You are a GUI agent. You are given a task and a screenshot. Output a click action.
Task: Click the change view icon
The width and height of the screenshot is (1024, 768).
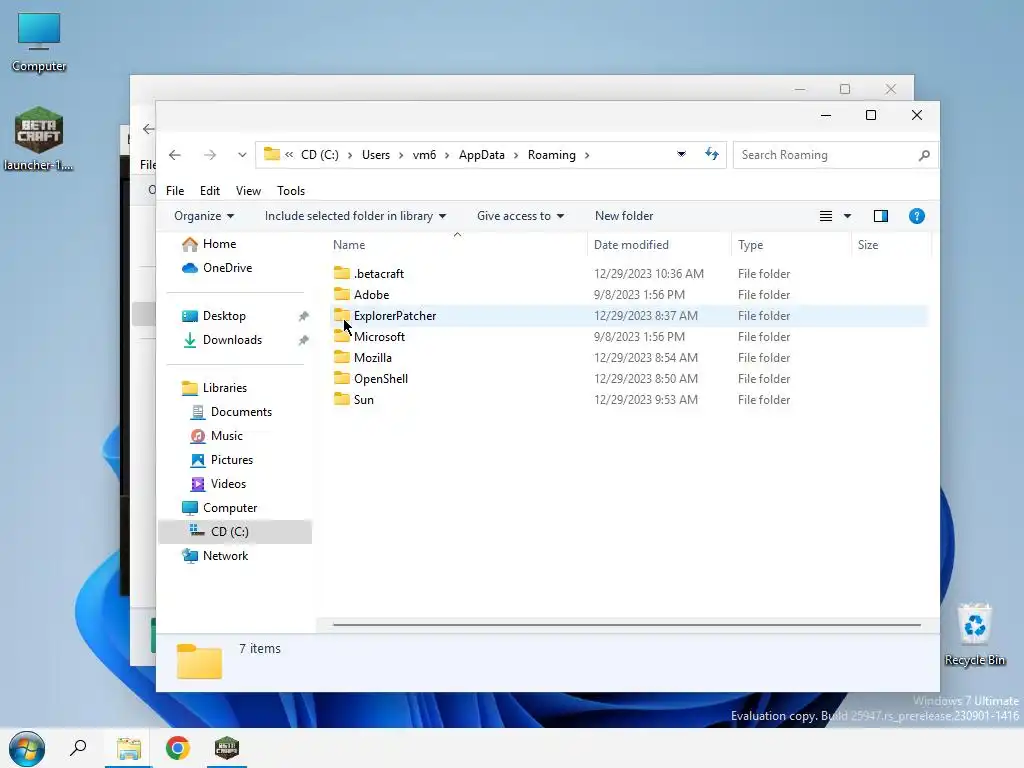825,216
